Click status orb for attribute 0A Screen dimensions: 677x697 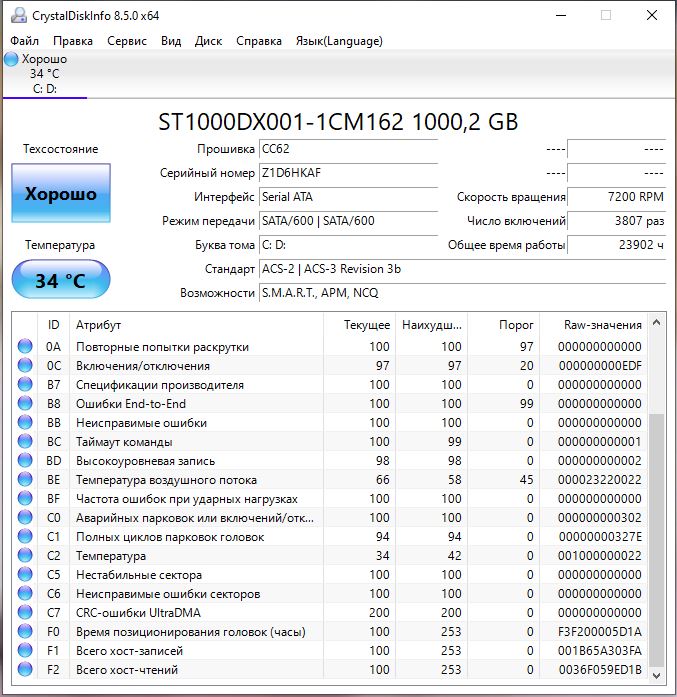(x=25, y=346)
